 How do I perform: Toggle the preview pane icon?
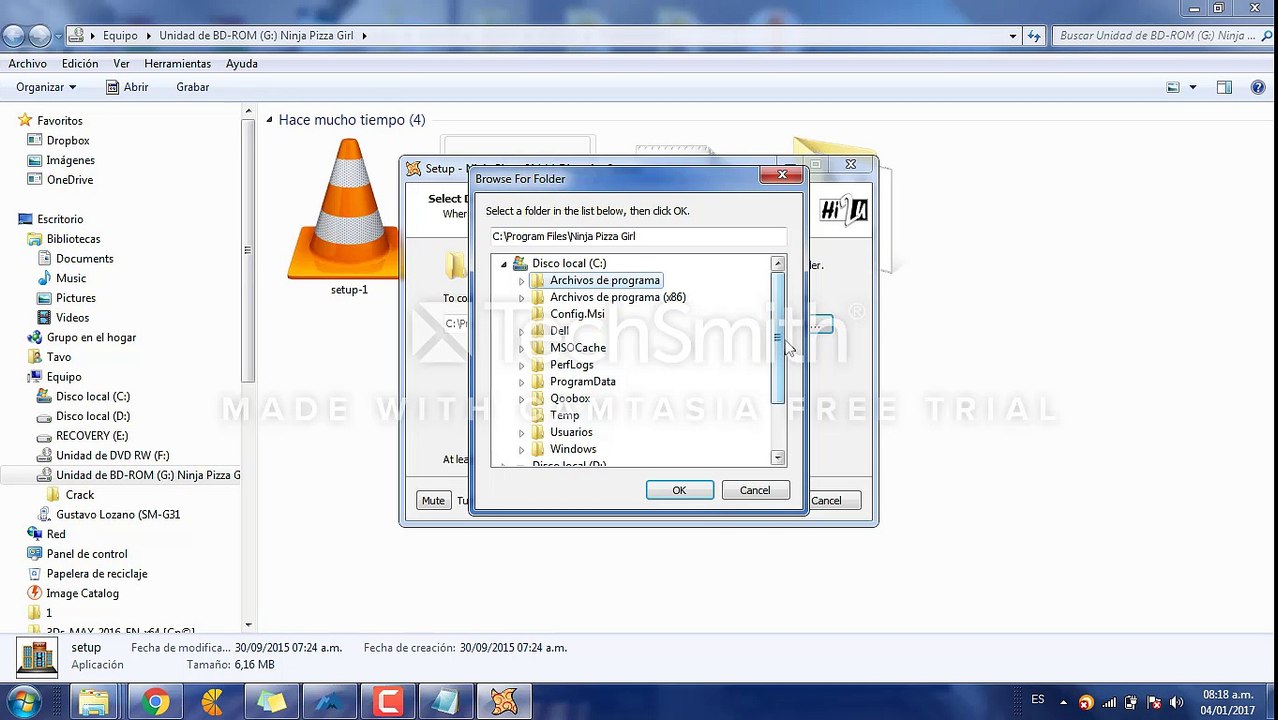(1224, 87)
